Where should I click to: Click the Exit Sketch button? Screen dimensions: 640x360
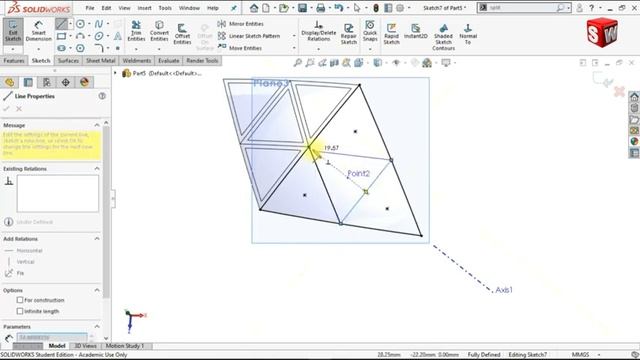click(x=13, y=31)
